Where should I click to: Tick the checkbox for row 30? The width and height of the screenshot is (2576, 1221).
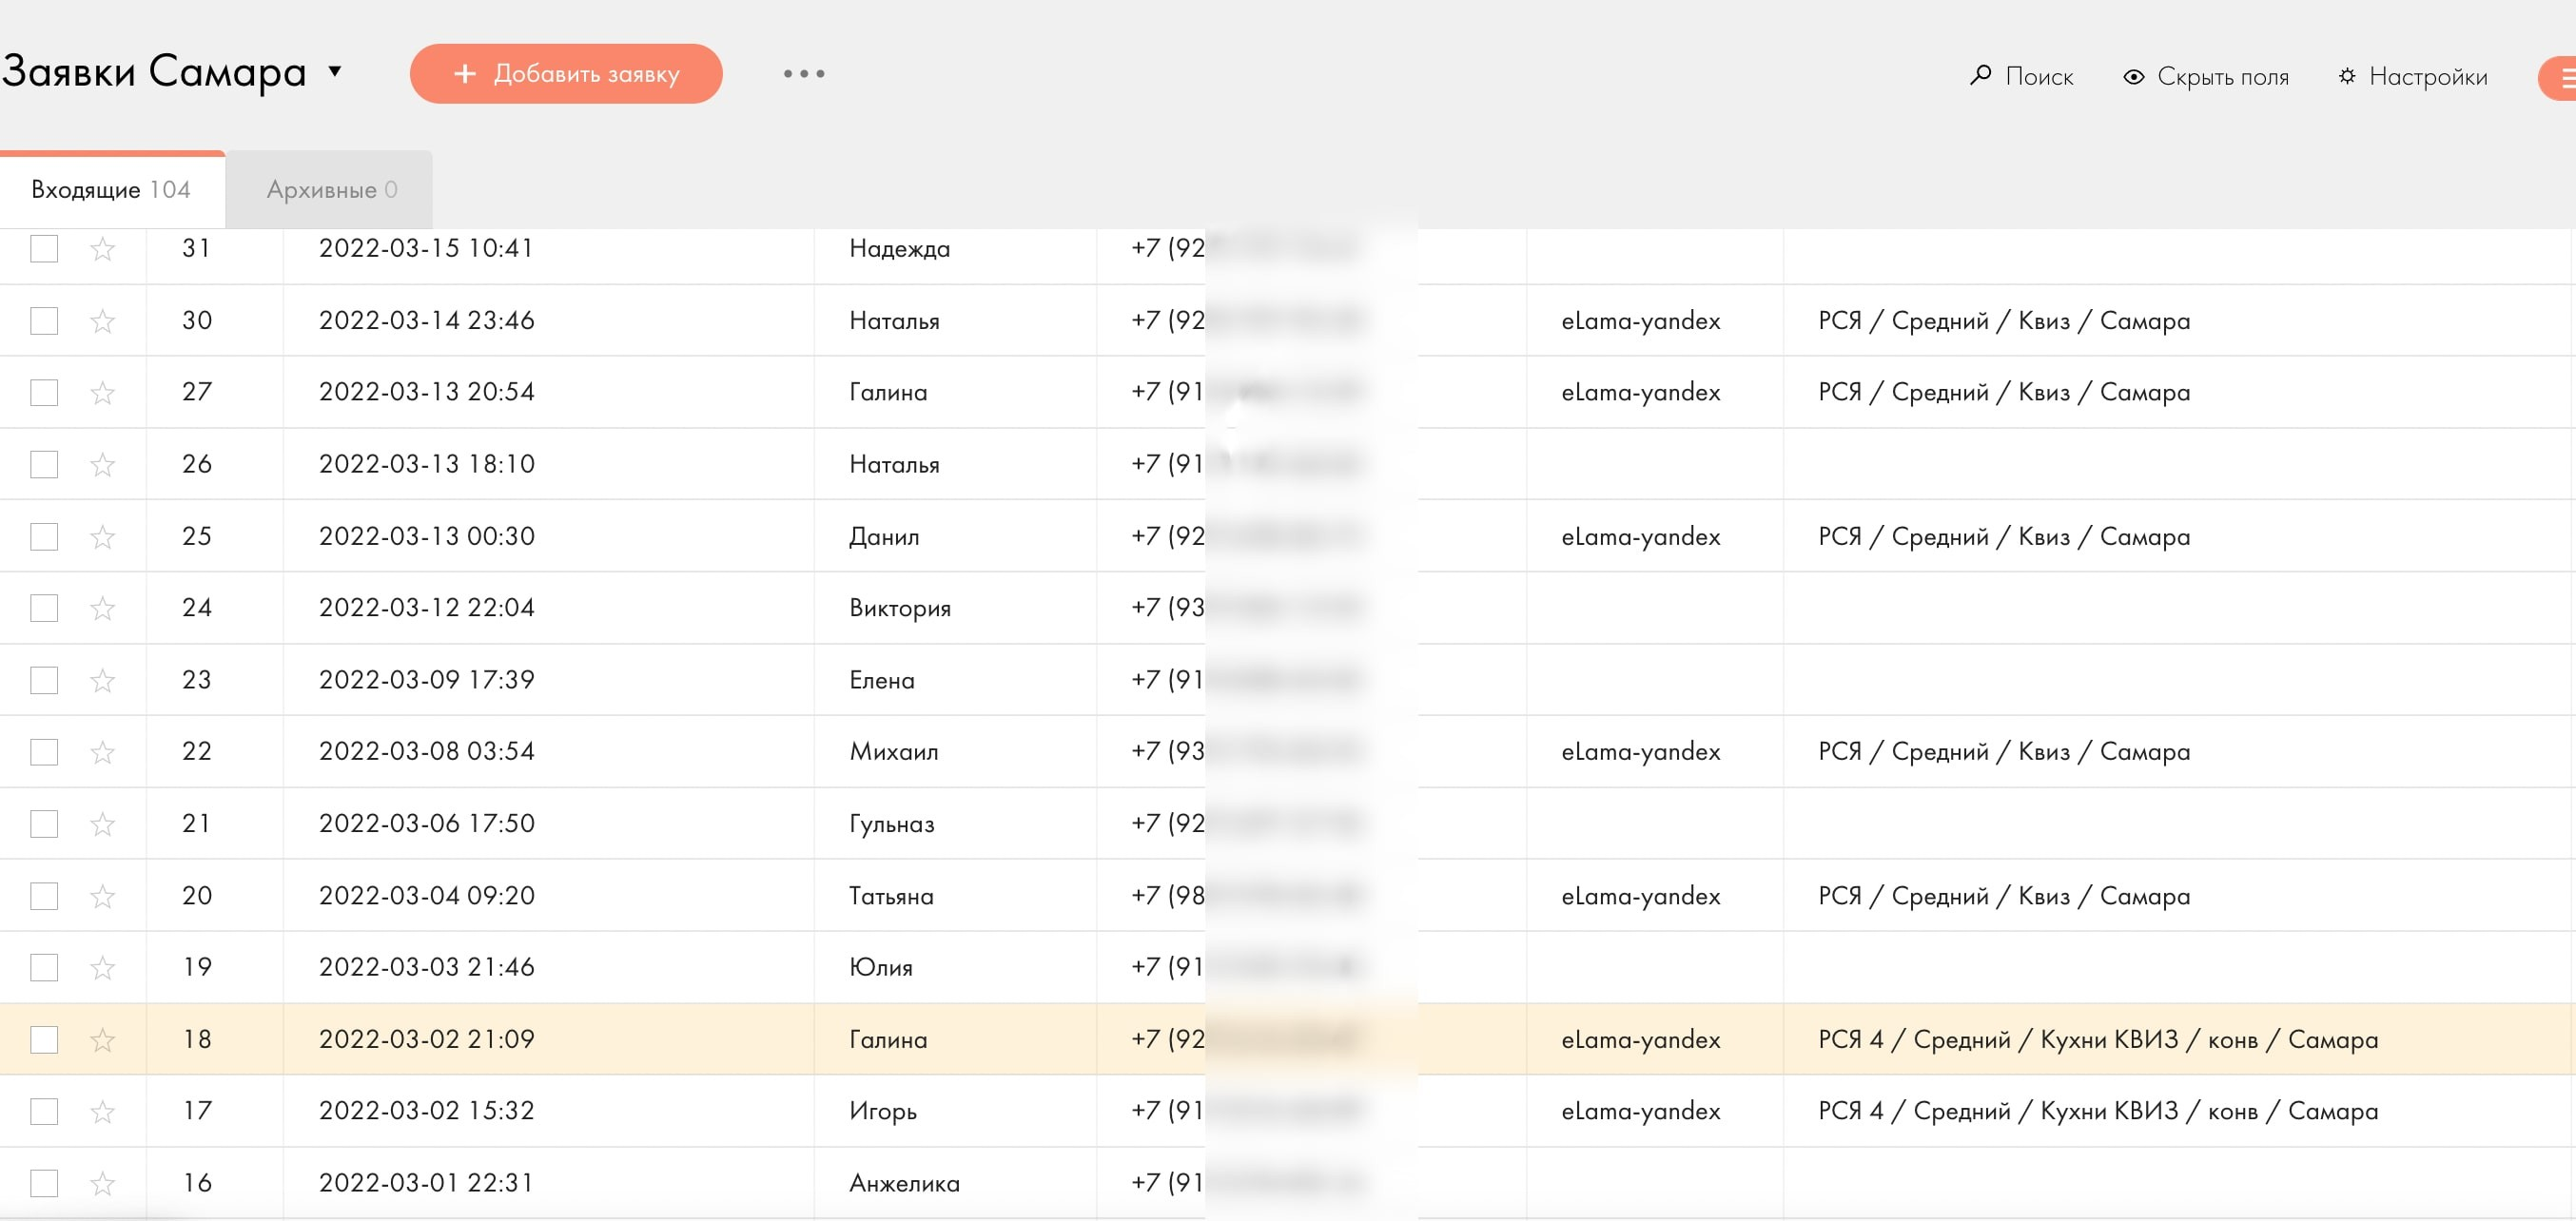pos(44,321)
